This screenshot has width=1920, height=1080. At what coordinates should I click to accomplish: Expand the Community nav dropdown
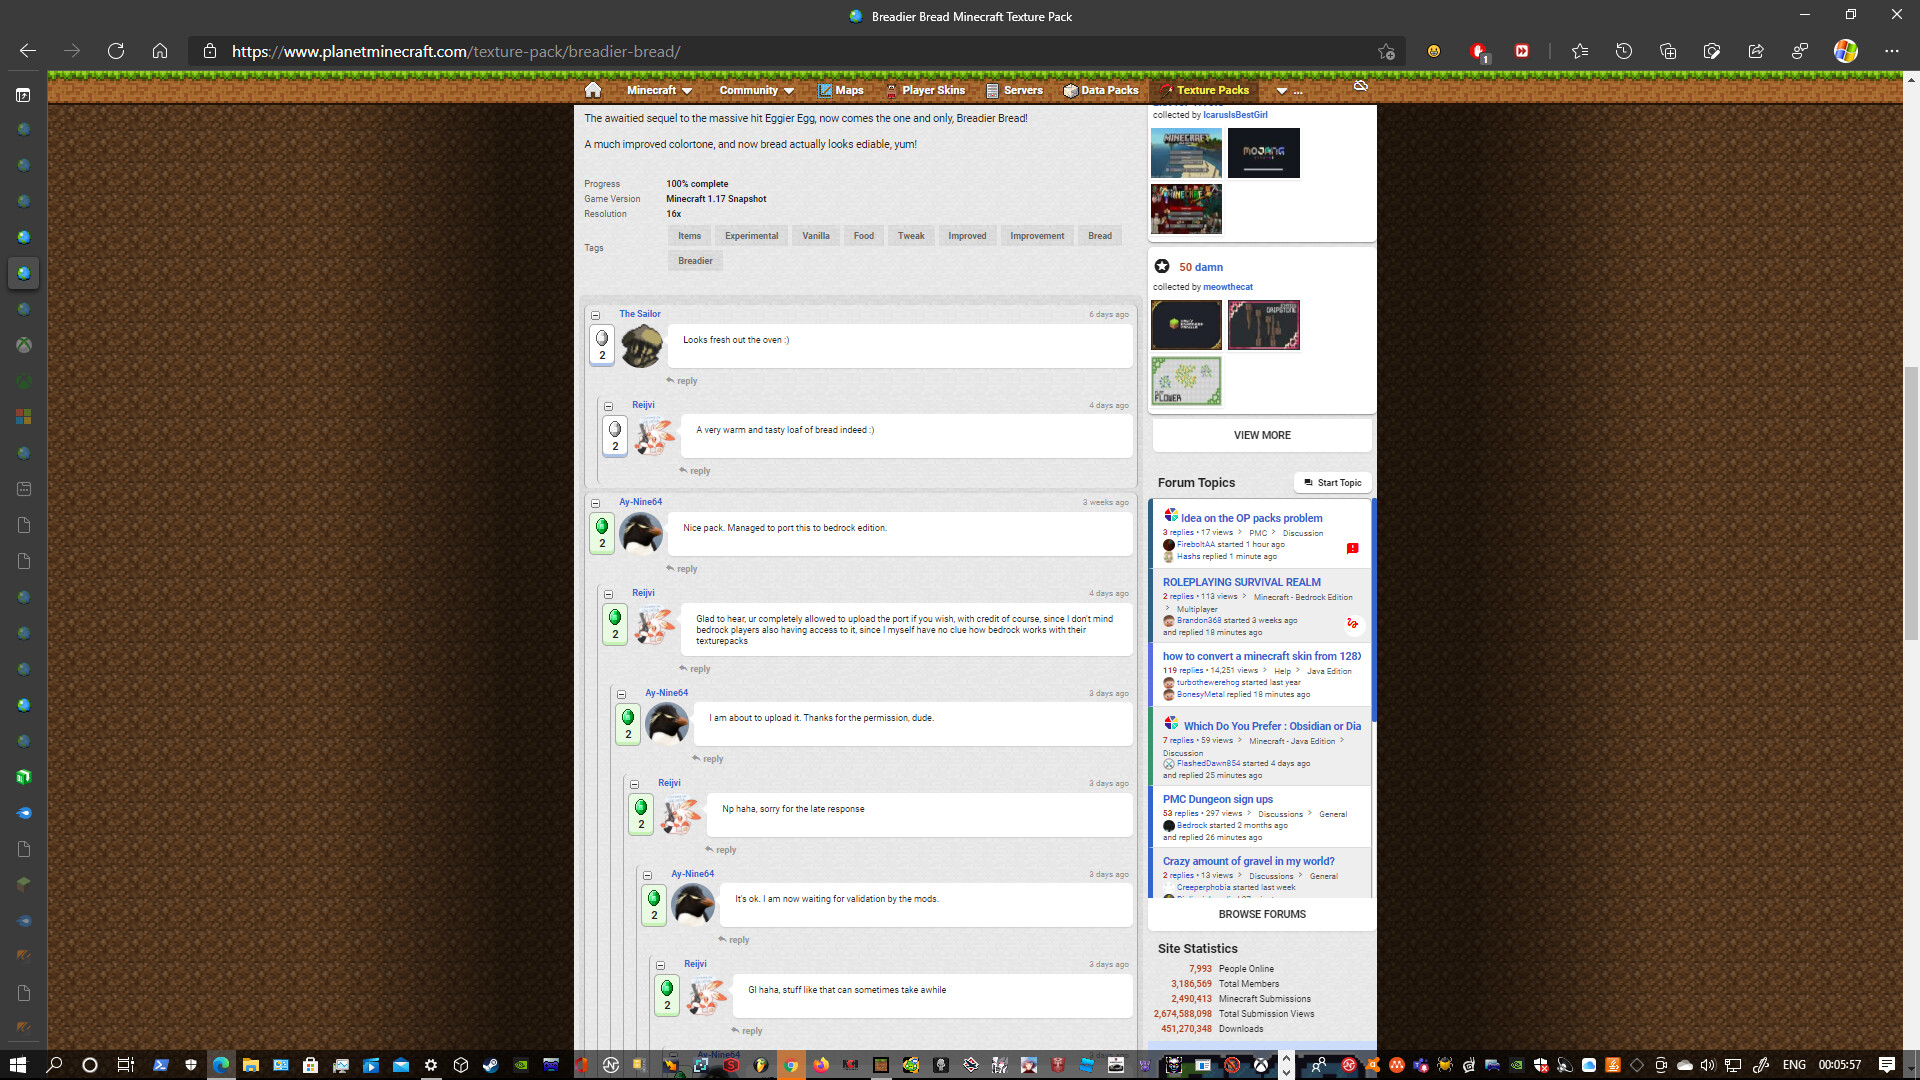pos(756,90)
